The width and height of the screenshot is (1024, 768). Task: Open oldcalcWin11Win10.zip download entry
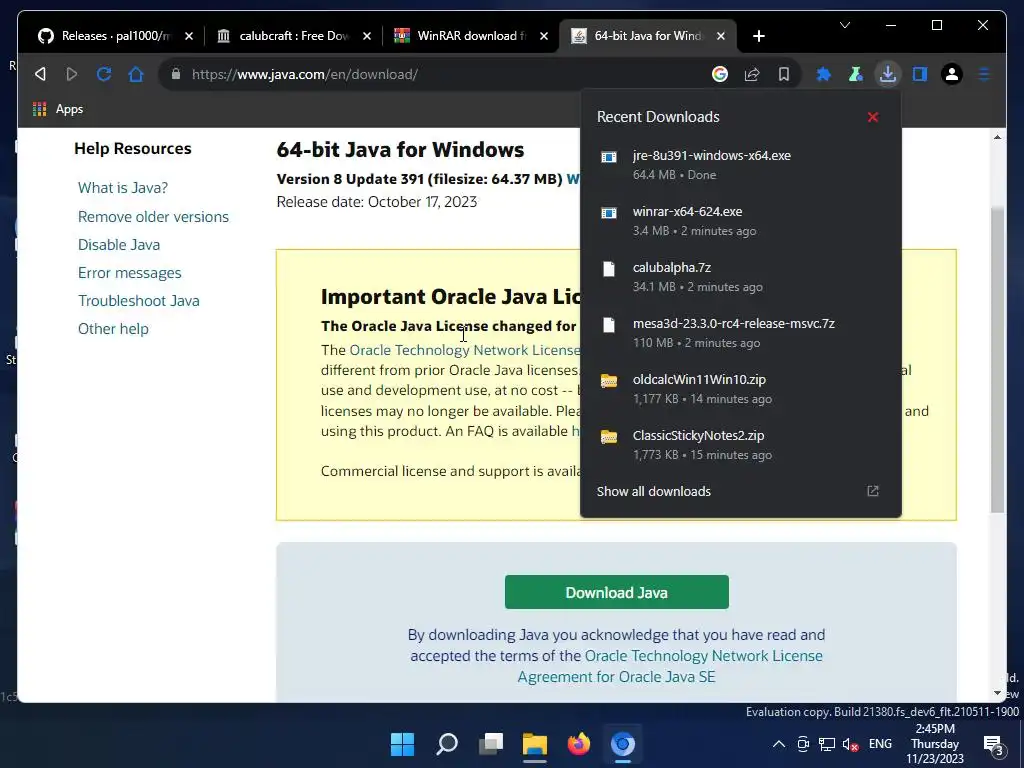point(741,389)
